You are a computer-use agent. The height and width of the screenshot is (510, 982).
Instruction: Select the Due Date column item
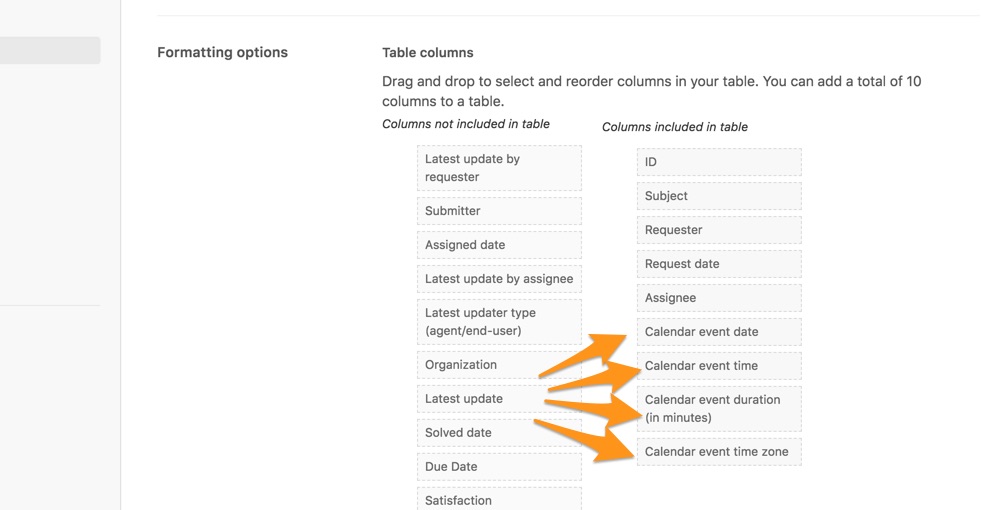[499, 467]
